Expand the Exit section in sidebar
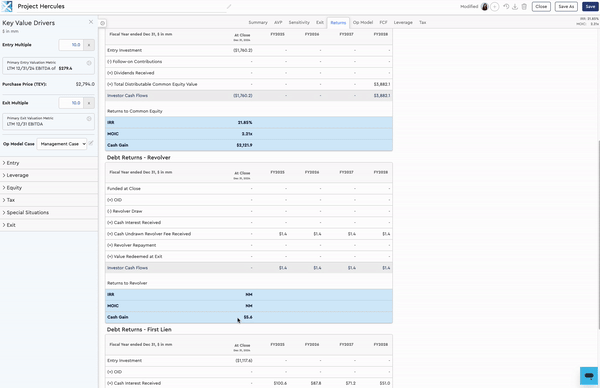Image resolution: width=600 pixels, height=388 pixels. click(49, 225)
